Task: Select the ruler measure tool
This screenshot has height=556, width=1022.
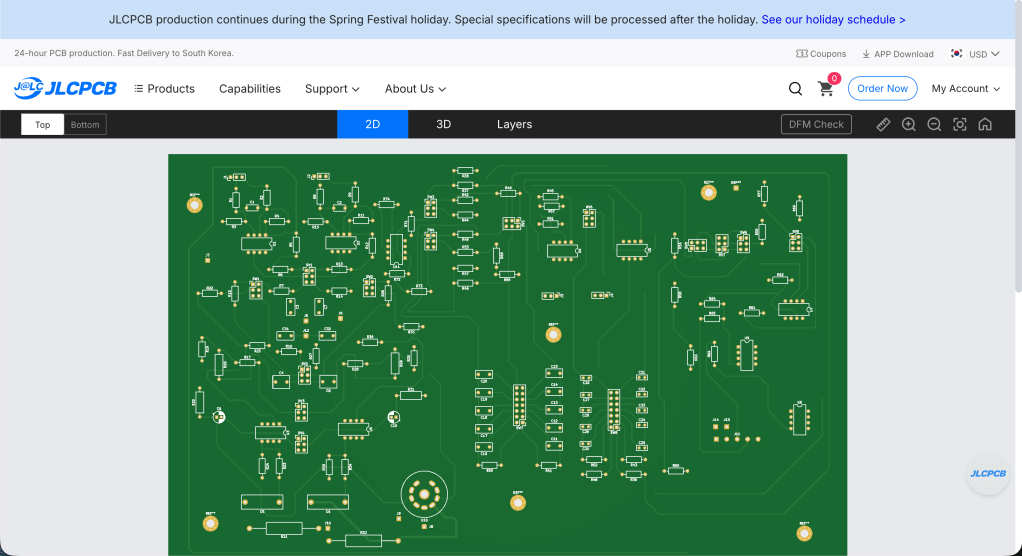Action: [883, 124]
